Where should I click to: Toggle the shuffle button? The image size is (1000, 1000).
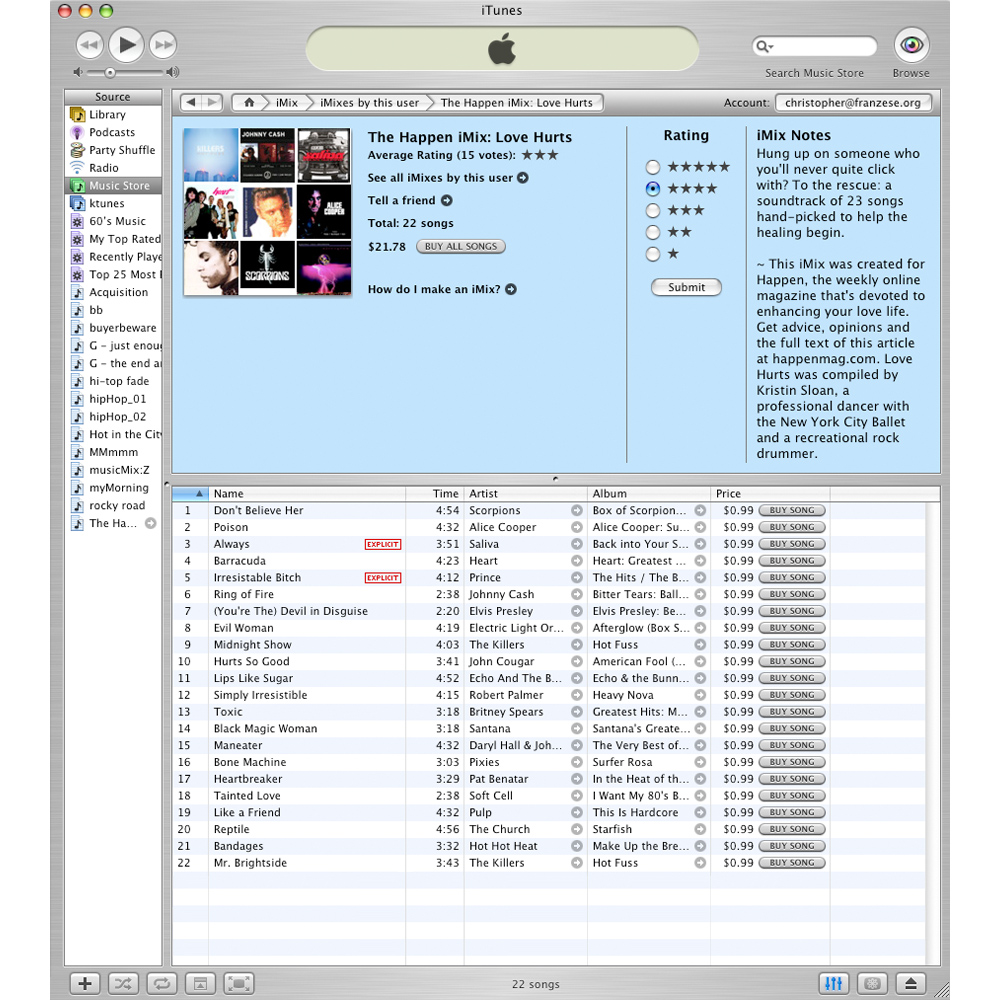click(123, 983)
